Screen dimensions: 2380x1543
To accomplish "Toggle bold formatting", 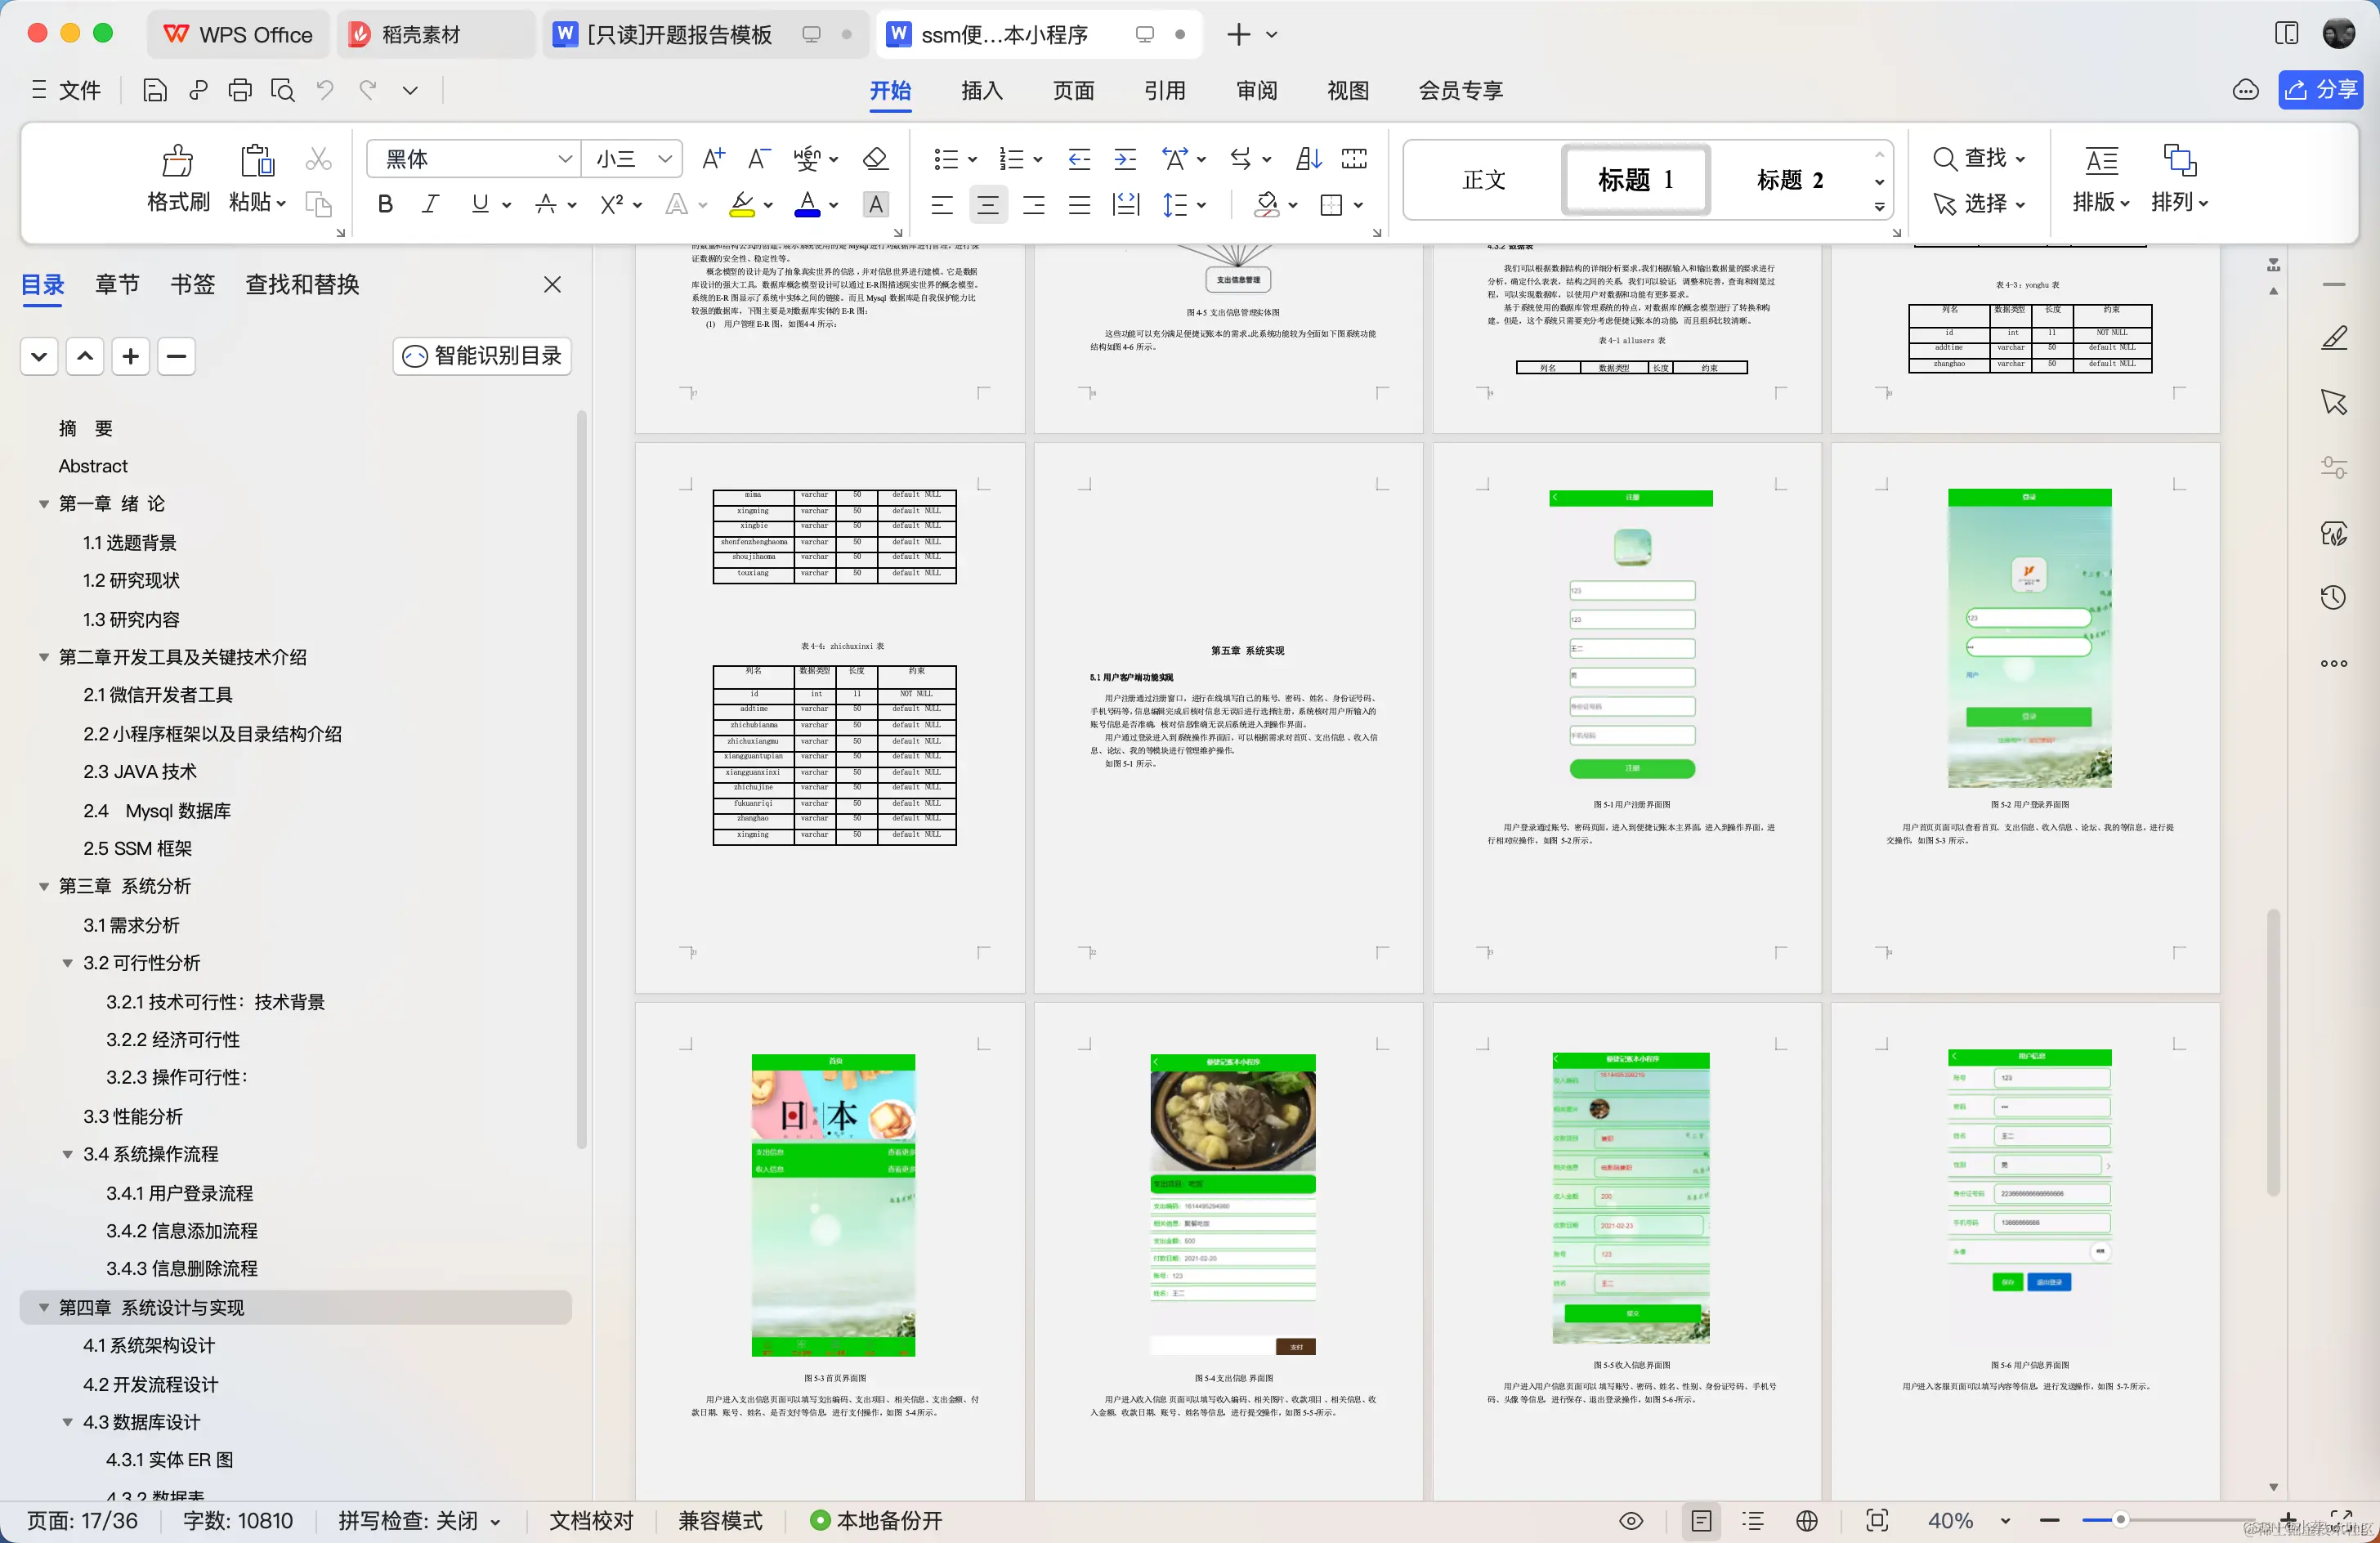I will (x=384, y=204).
